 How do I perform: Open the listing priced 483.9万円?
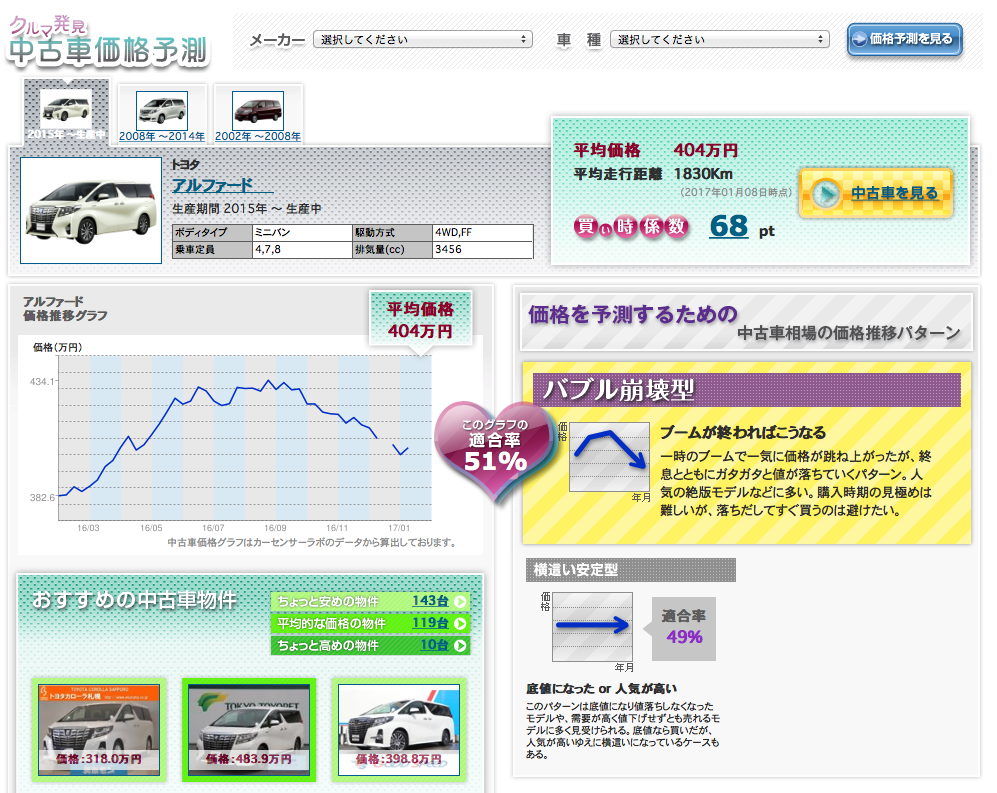[x=249, y=729]
